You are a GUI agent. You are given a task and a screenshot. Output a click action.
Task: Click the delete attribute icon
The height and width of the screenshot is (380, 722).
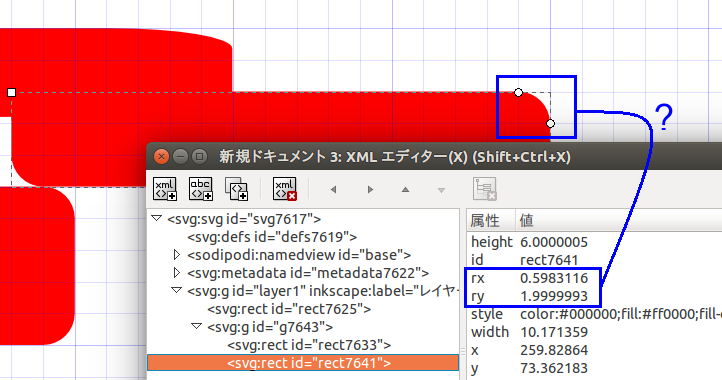[x=484, y=189]
